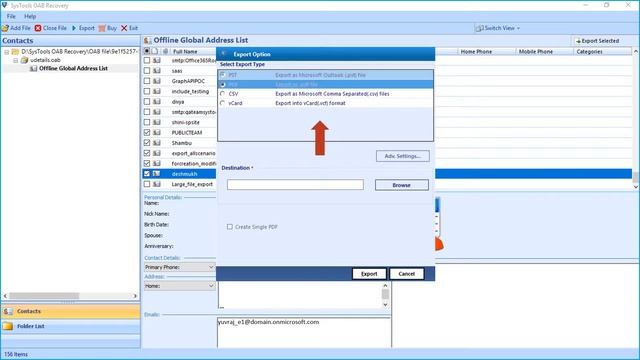Click the contact card icon for PUBLICTEAM
The height and width of the screenshot is (360, 640).
157,133
